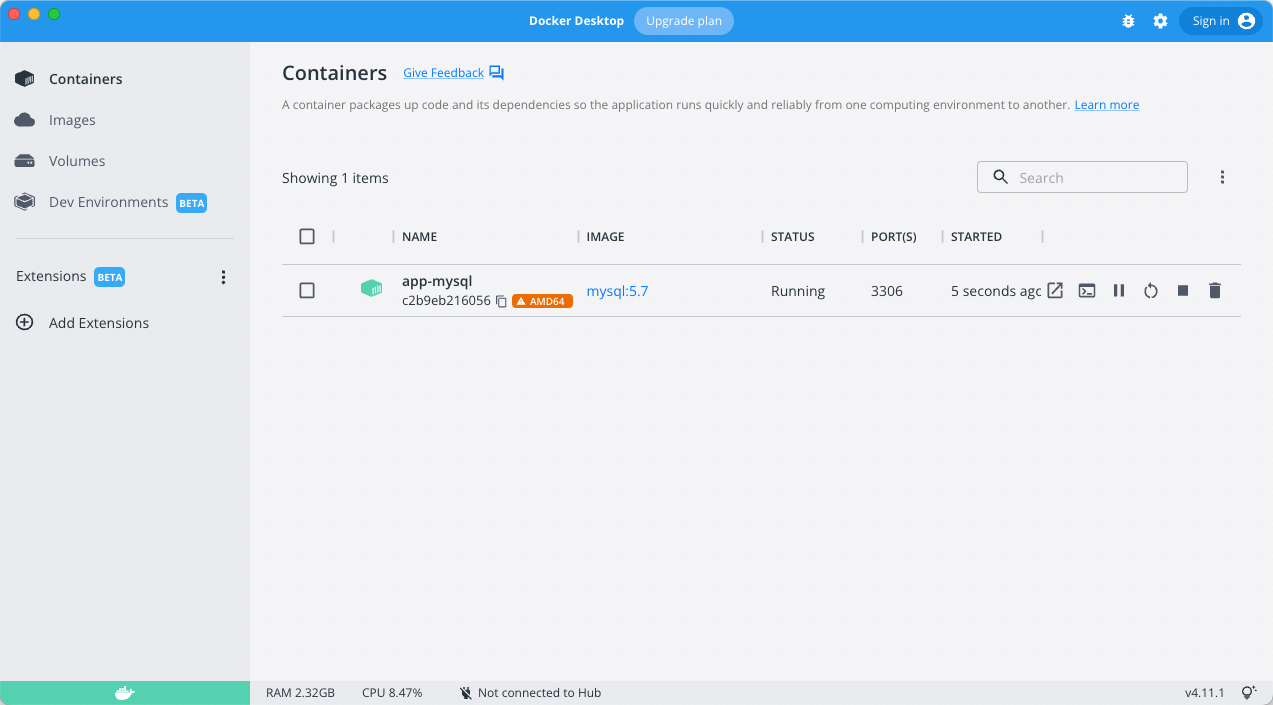The width and height of the screenshot is (1273, 705).
Task: Focus the Search containers field
Action: 1082,177
